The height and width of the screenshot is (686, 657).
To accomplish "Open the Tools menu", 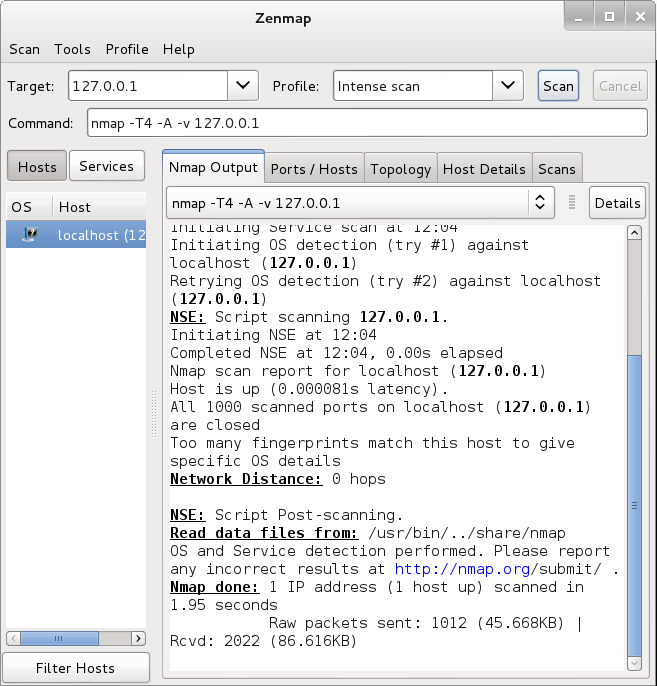I will click(72, 49).
